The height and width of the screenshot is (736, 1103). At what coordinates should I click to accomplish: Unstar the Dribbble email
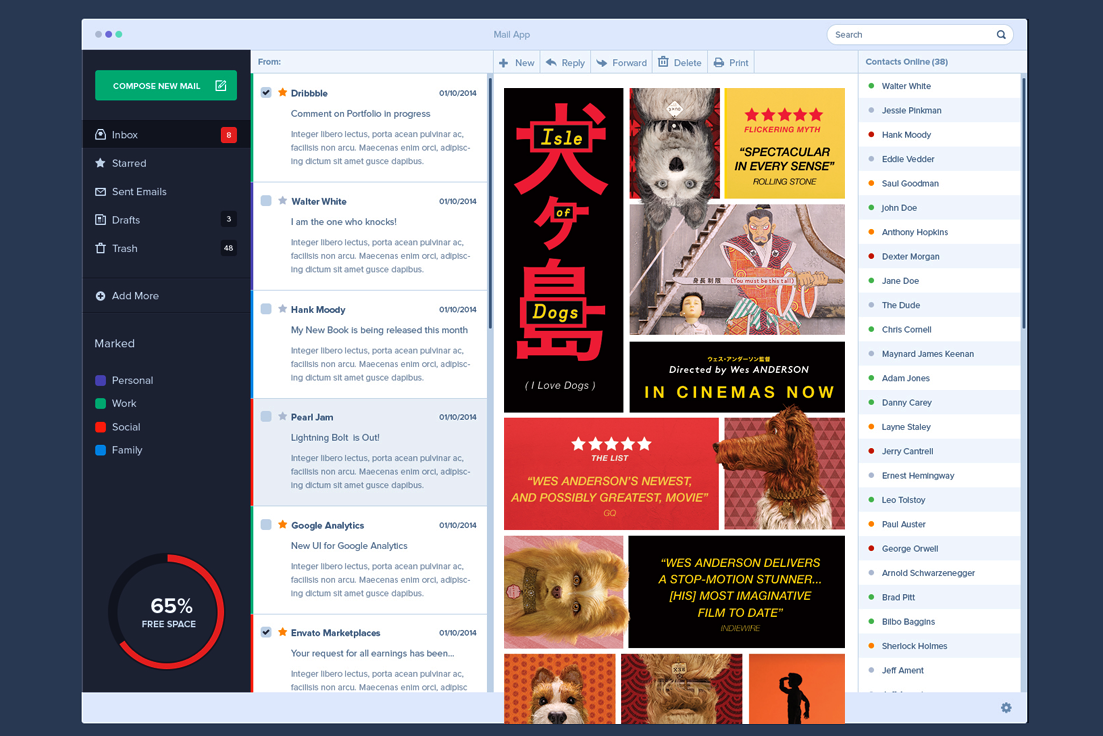(x=283, y=92)
